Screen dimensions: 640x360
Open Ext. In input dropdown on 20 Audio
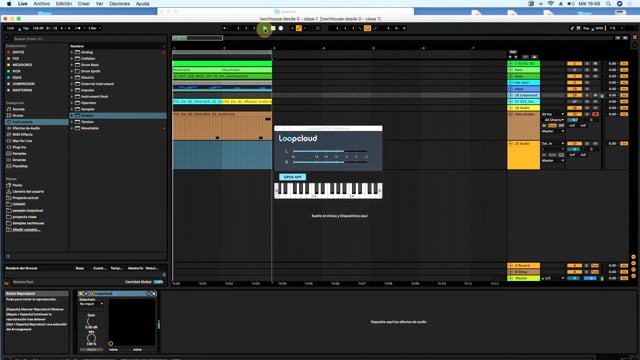(553, 144)
